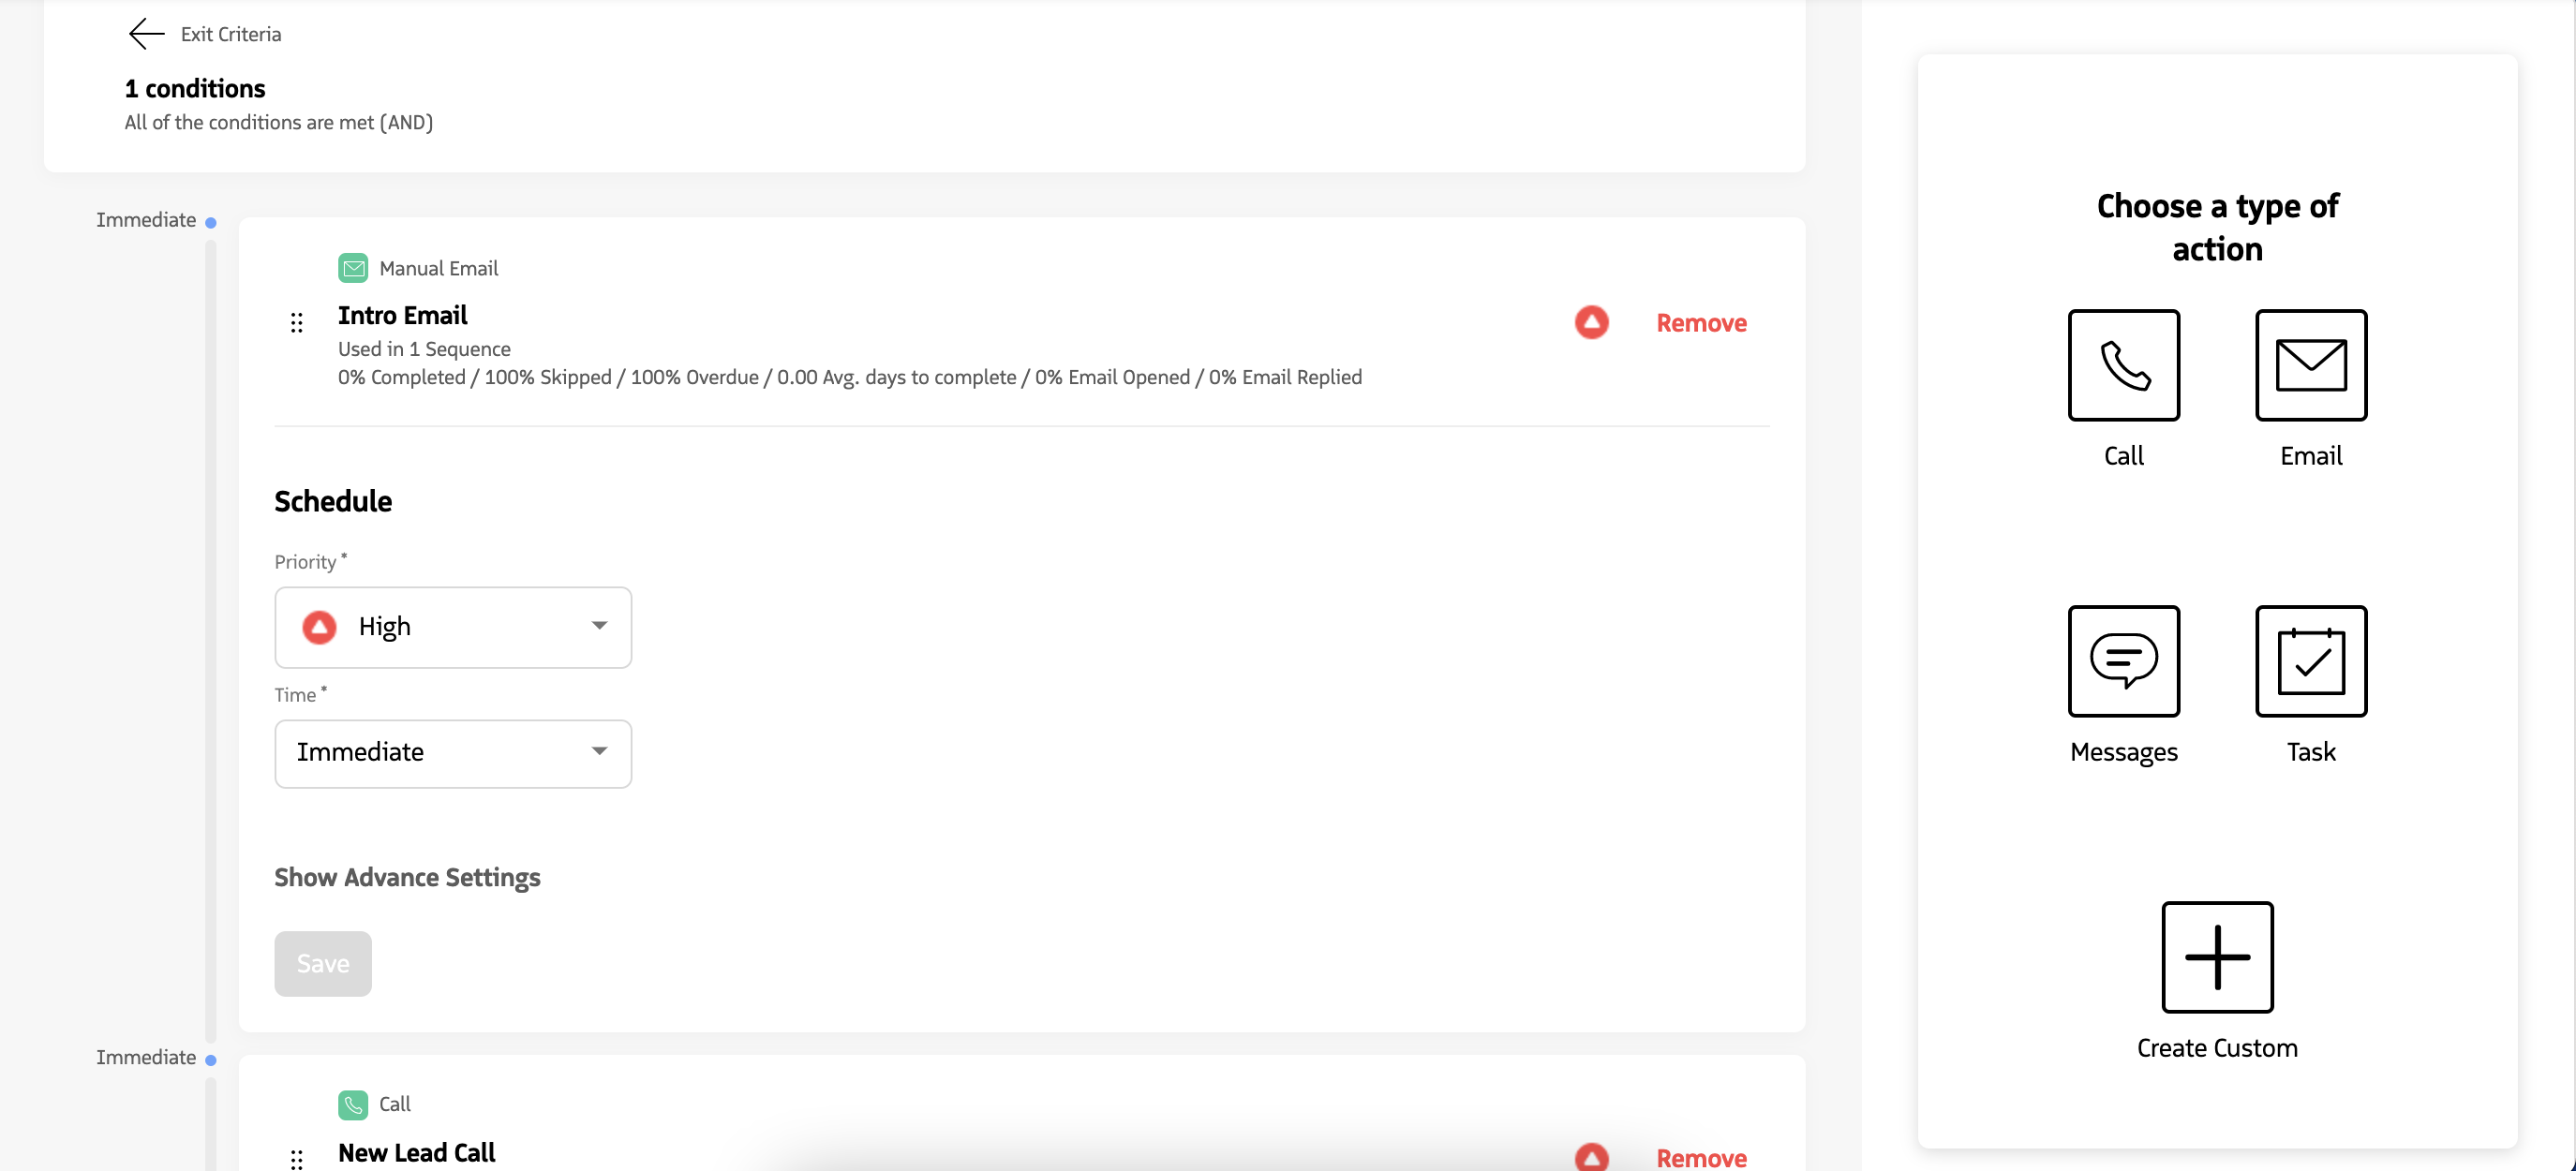Click the New Lead Call title
Image resolution: width=2576 pixels, height=1171 pixels.
point(416,1152)
